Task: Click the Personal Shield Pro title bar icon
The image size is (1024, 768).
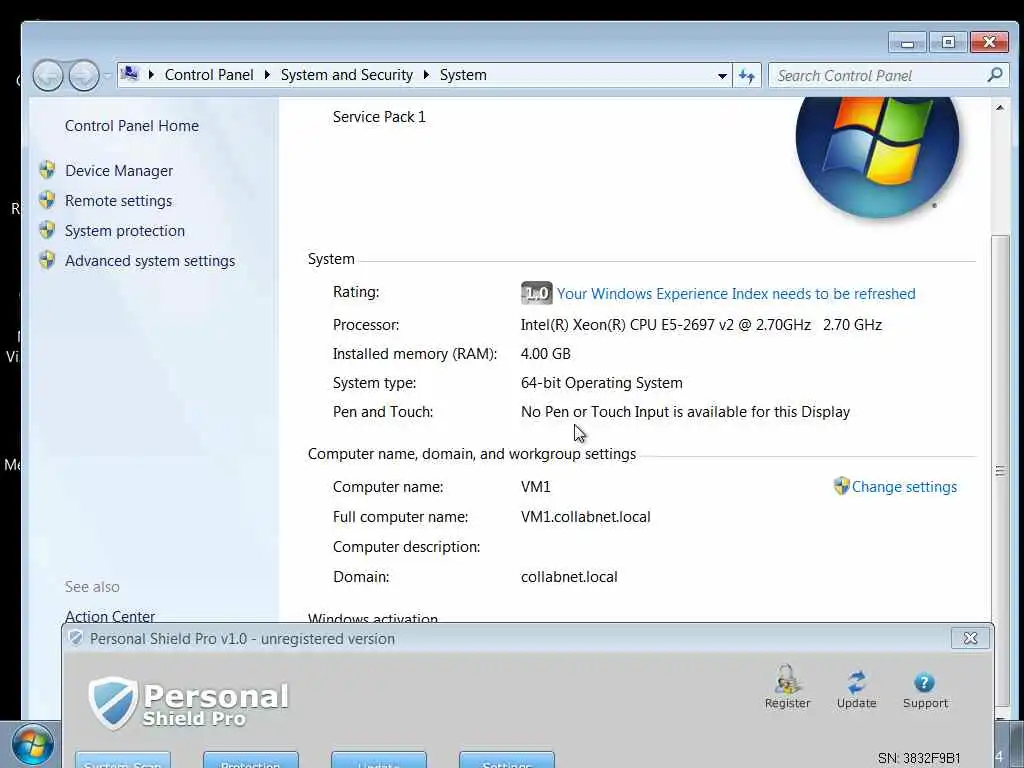Action: 76,638
